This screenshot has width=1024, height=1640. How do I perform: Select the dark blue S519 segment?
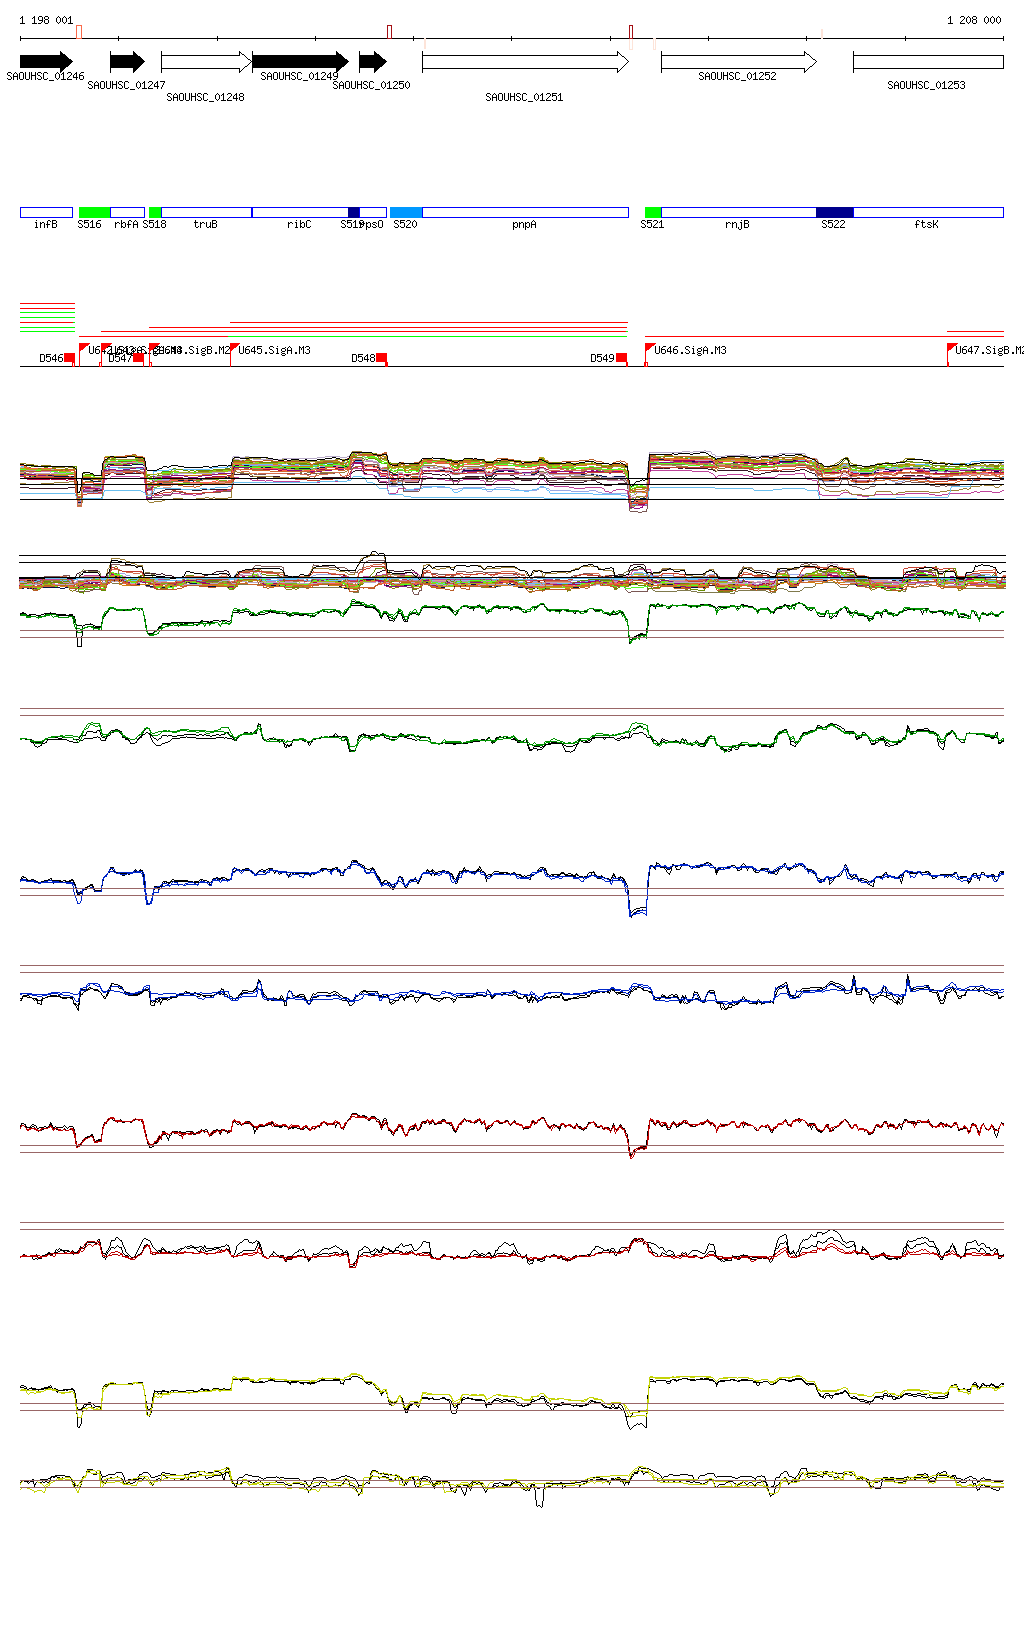point(354,212)
